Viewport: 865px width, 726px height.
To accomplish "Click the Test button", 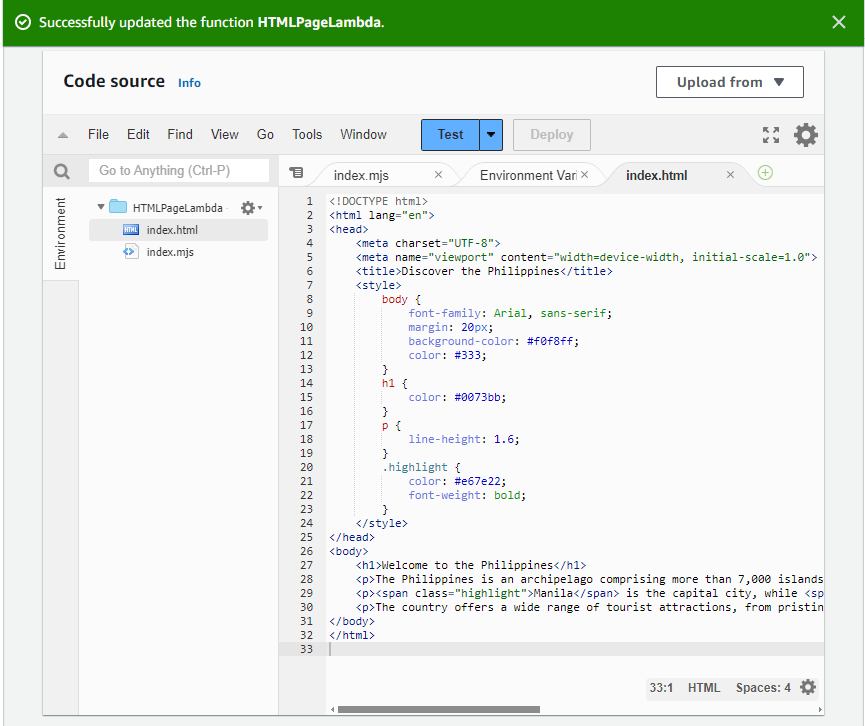I will [450, 135].
